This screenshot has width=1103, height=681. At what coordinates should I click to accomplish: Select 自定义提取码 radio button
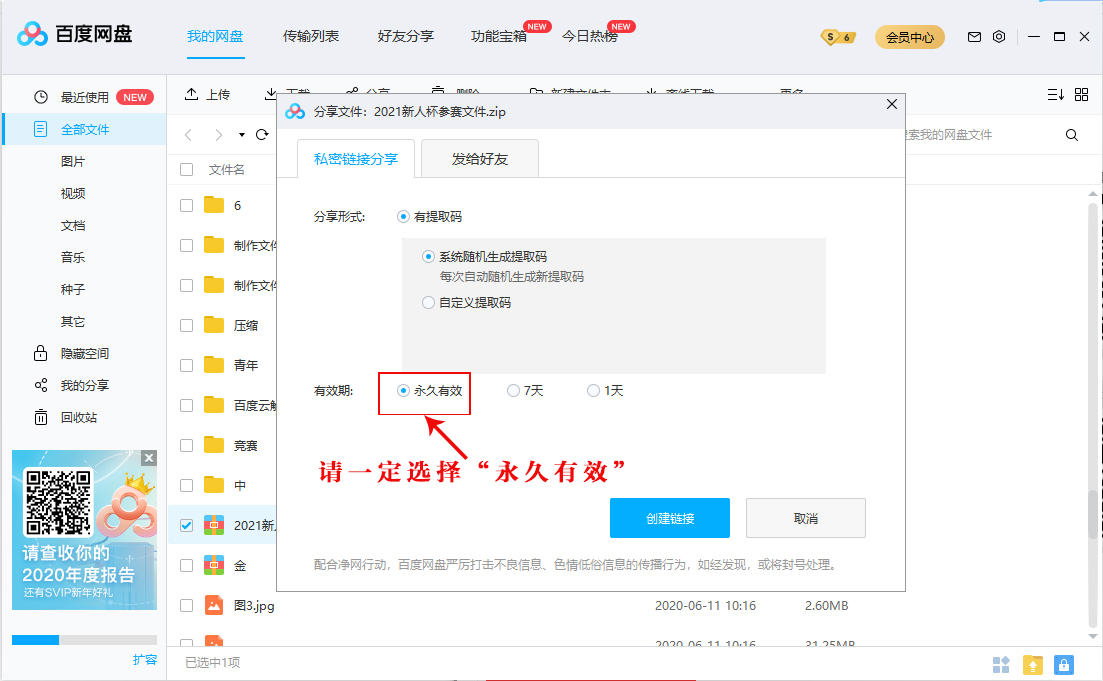pyautogui.click(x=428, y=303)
